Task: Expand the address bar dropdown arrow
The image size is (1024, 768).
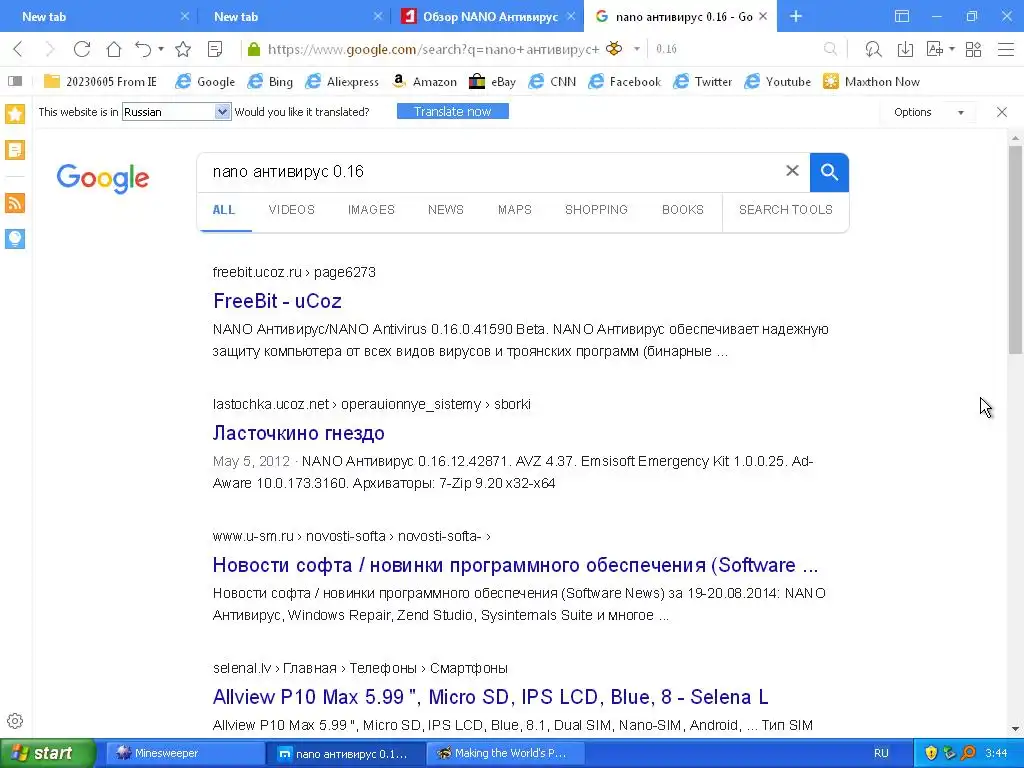Action: [x=637, y=49]
